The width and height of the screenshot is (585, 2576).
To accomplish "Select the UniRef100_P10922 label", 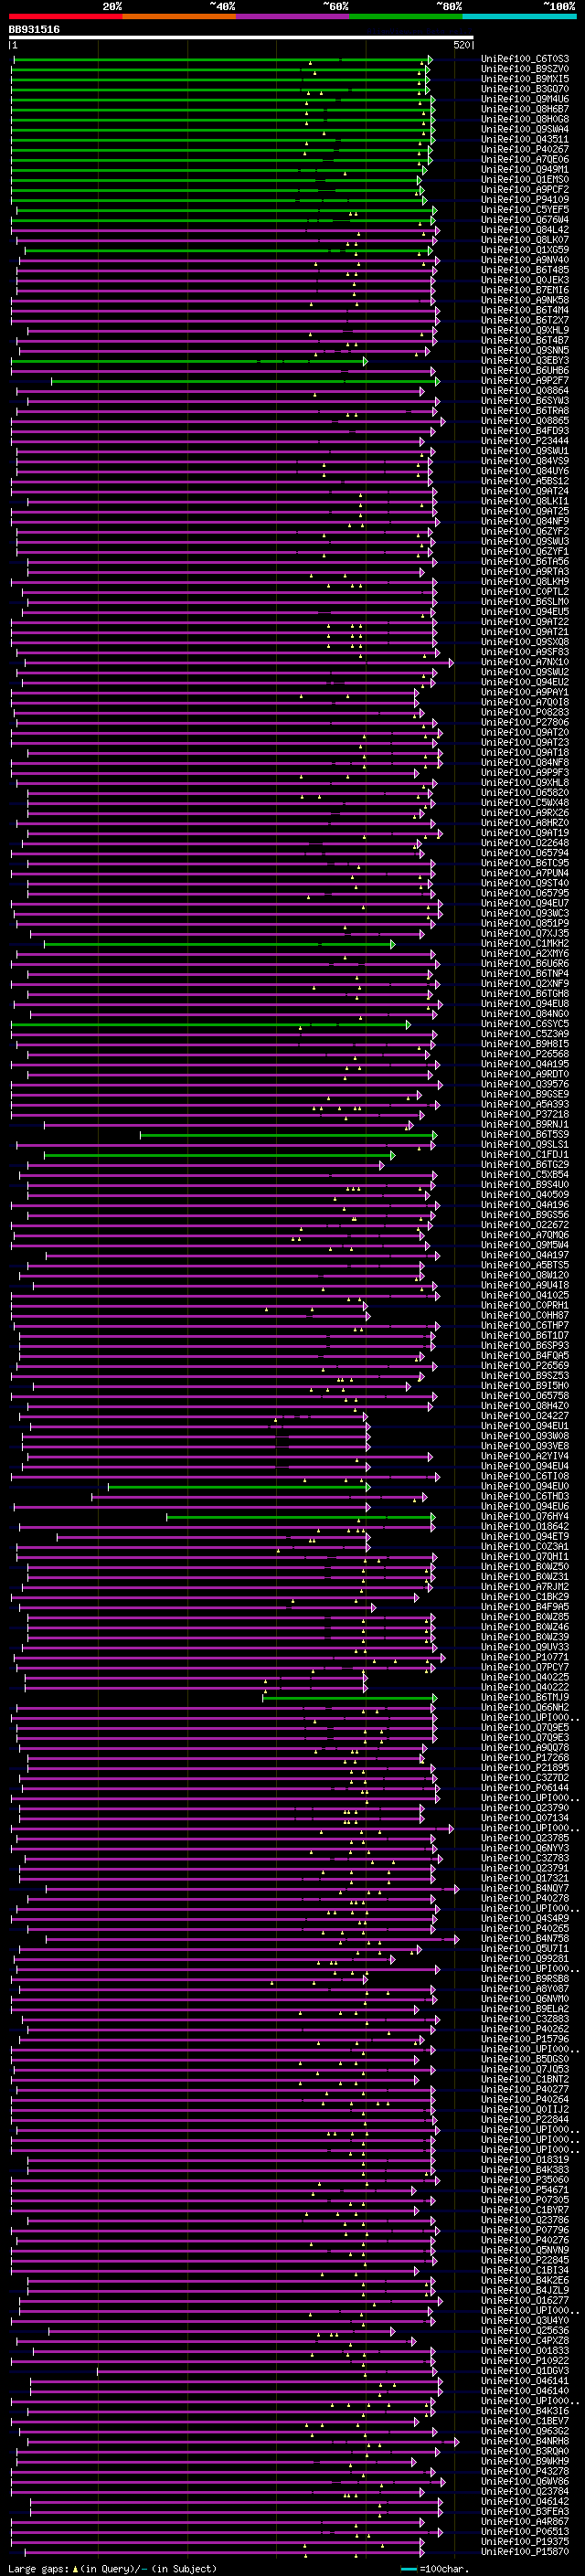I will click(525, 2360).
